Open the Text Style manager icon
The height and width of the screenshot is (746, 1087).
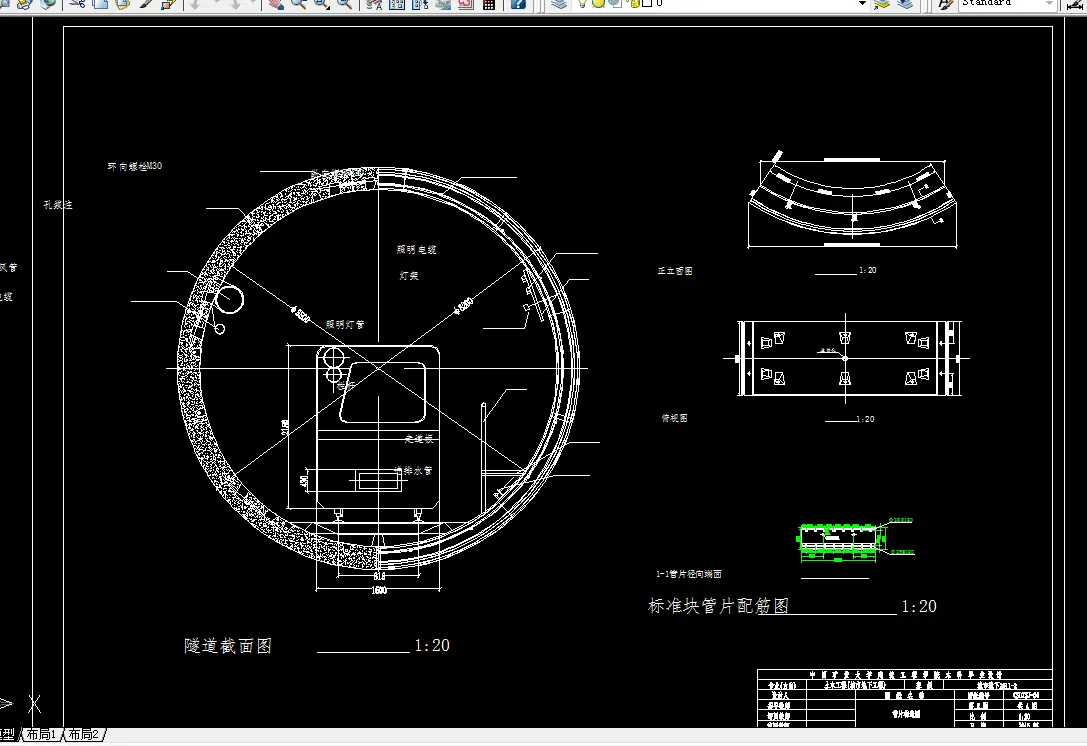tap(945, 3)
